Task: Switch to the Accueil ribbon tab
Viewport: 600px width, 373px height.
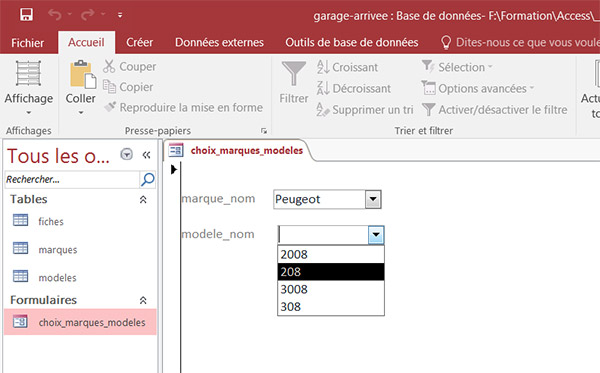Action: click(x=86, y=42)
